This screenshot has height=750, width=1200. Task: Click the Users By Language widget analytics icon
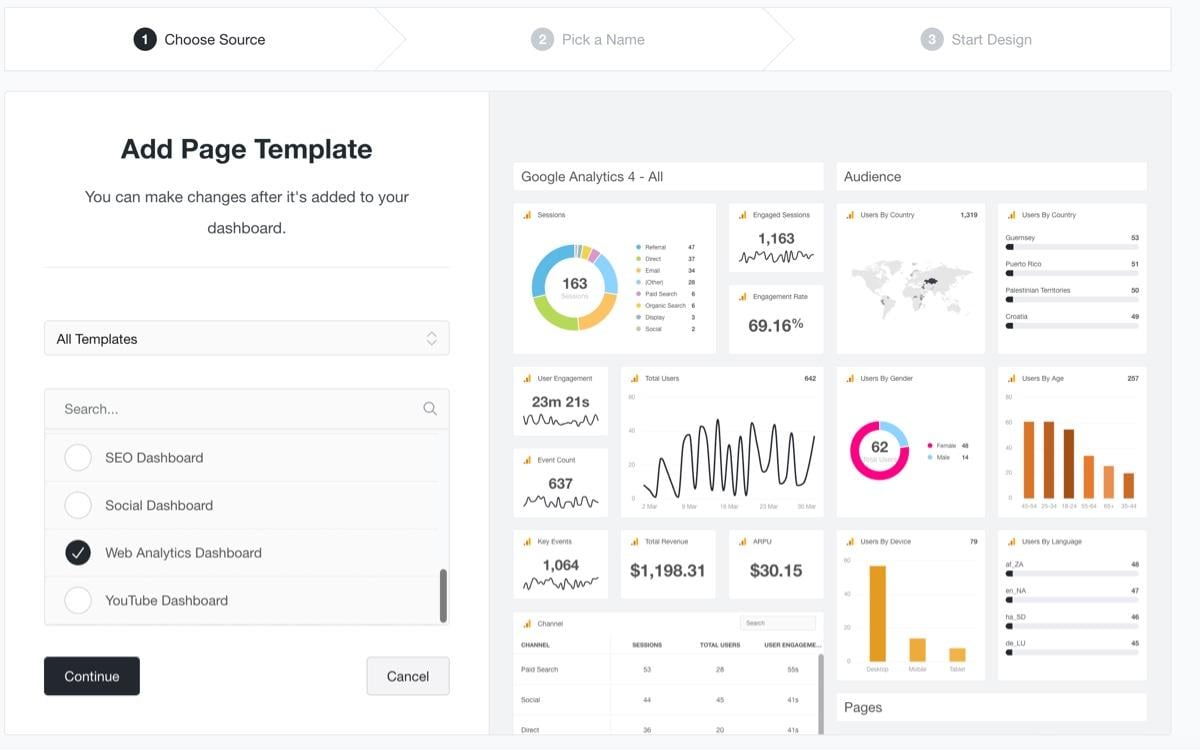pos(1011,542)
